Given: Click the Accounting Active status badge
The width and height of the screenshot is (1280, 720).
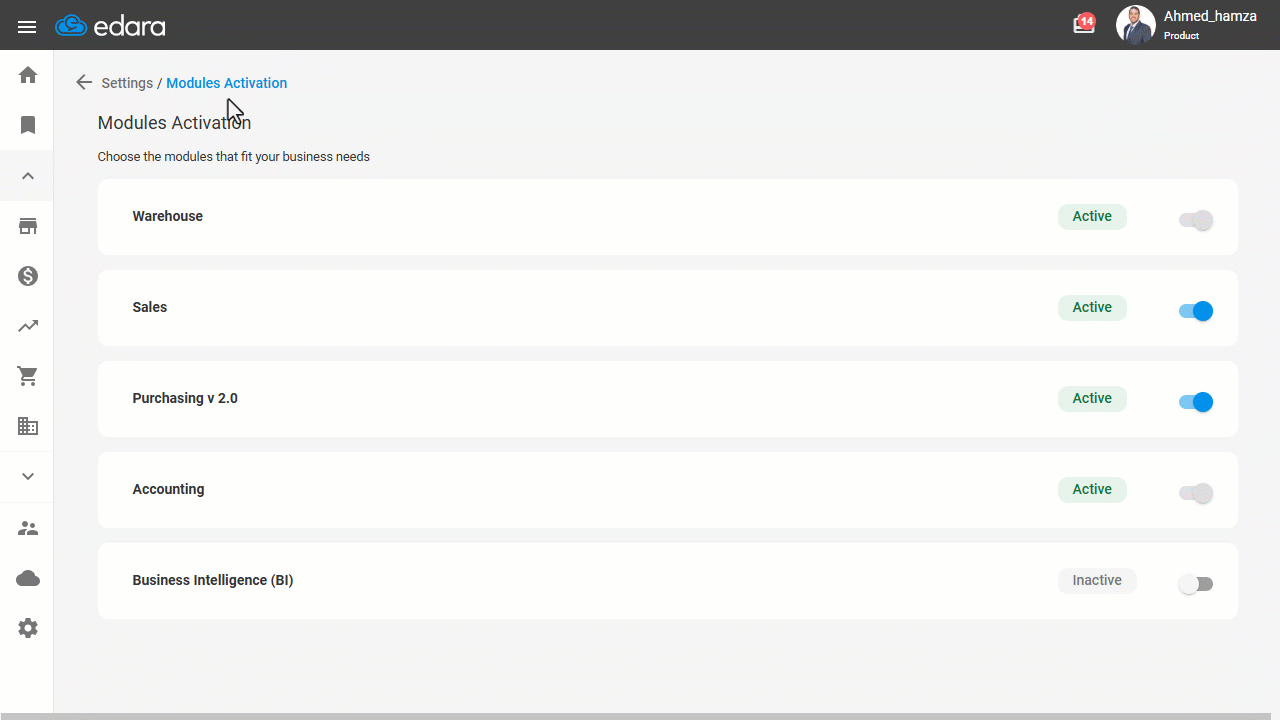Looking at the screenshot, I should click(x=1092, y=489).
